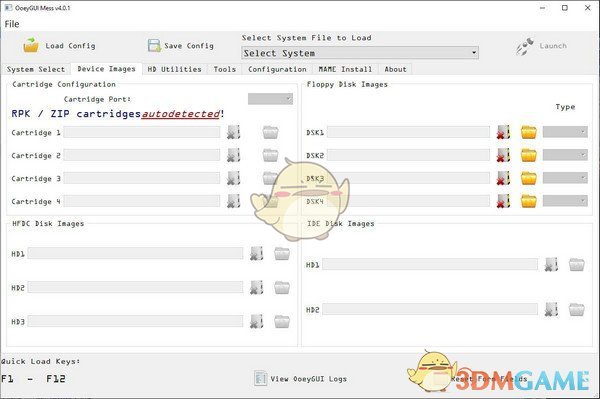Click the IDE HD1 path field
Viewport: 600px width, 399px height.
tap(430, 264)
